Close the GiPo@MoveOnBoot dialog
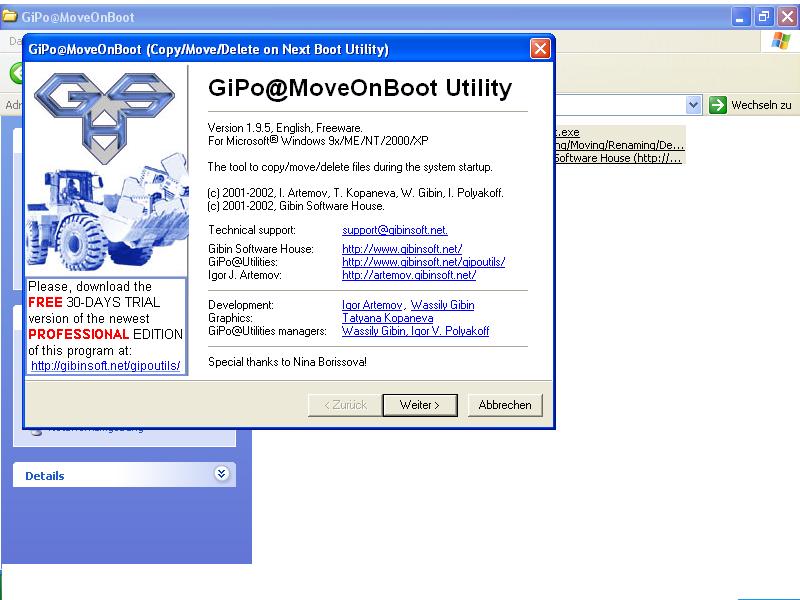This screenshot has height=600, width=800. click(x=540, y=49)
